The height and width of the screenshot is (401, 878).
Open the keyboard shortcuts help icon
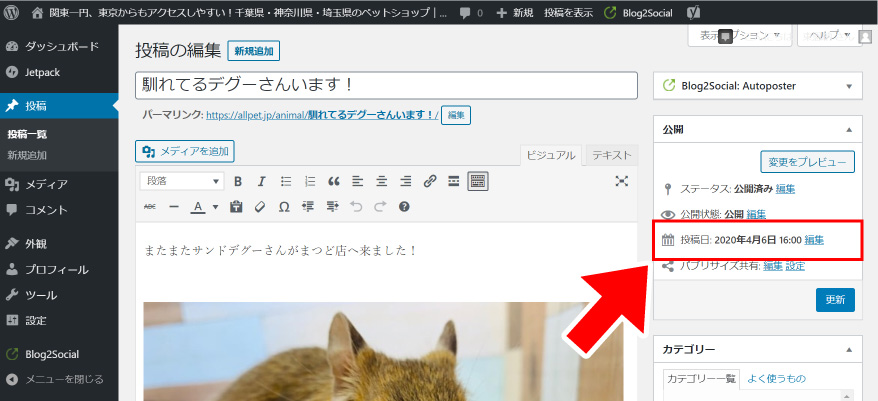tap(404, 207)
